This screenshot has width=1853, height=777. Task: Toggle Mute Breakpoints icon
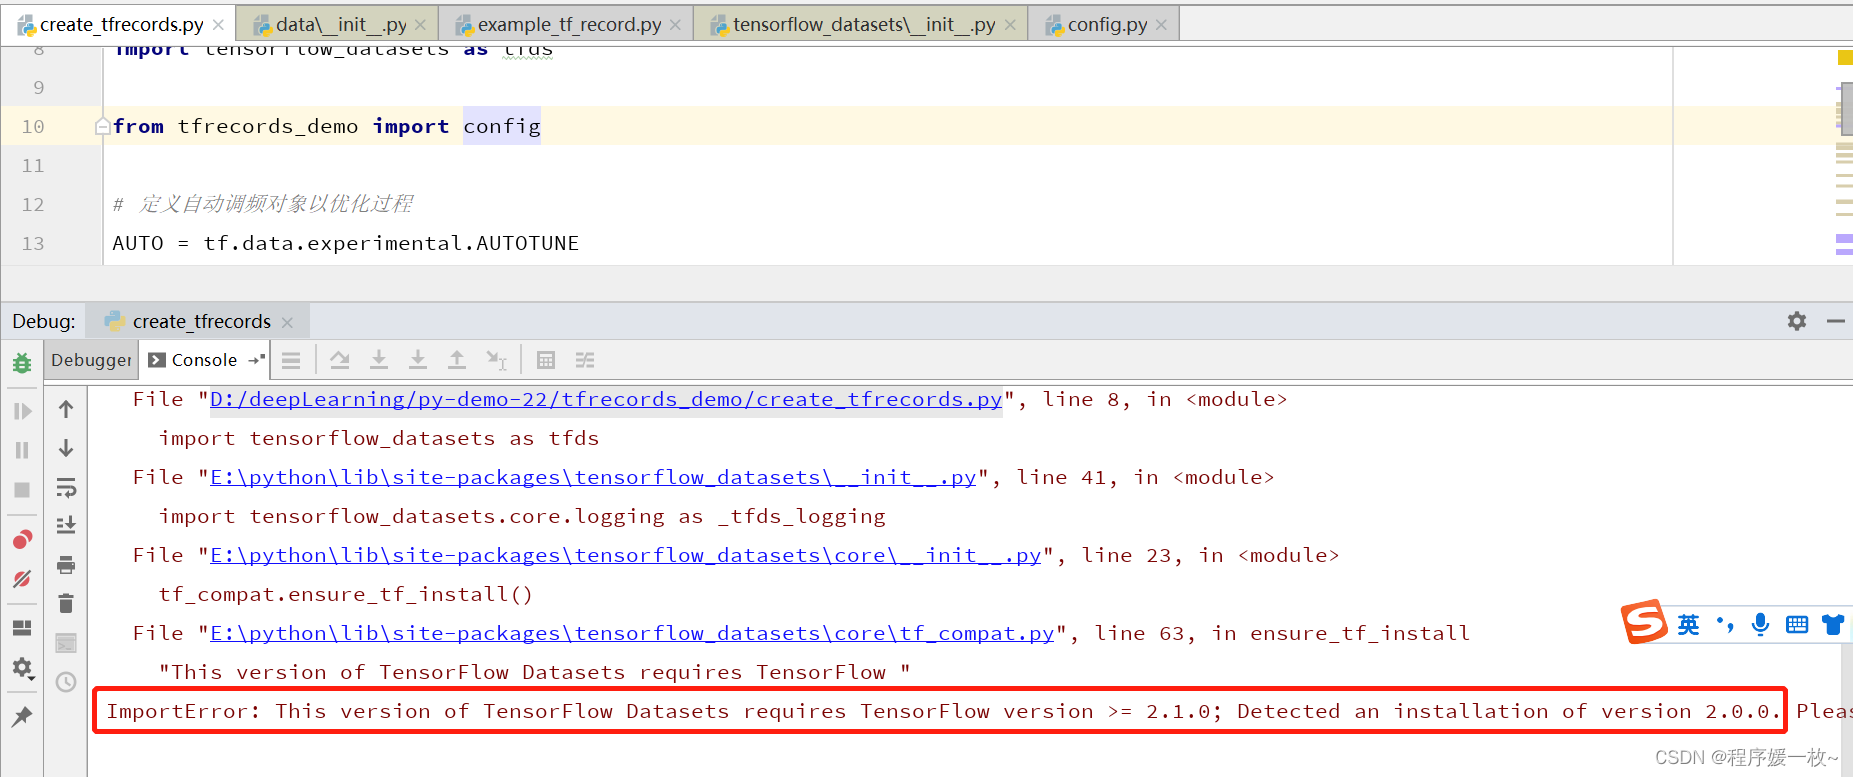click(22, 579)
